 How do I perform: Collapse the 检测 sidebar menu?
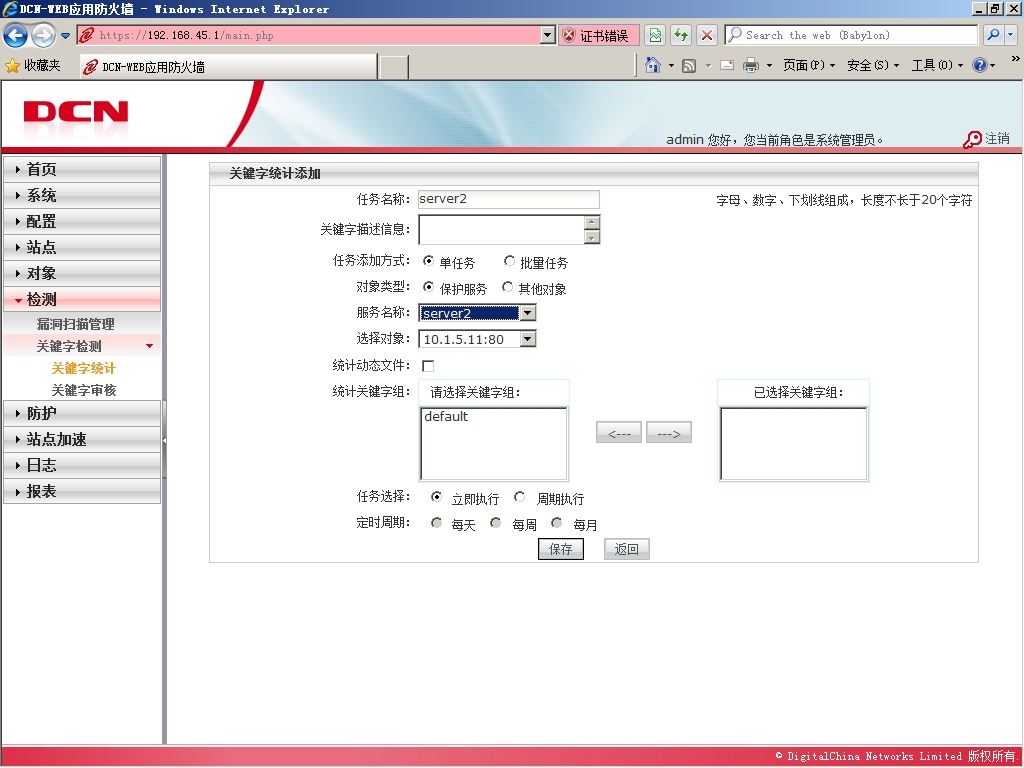coord(82,300)
